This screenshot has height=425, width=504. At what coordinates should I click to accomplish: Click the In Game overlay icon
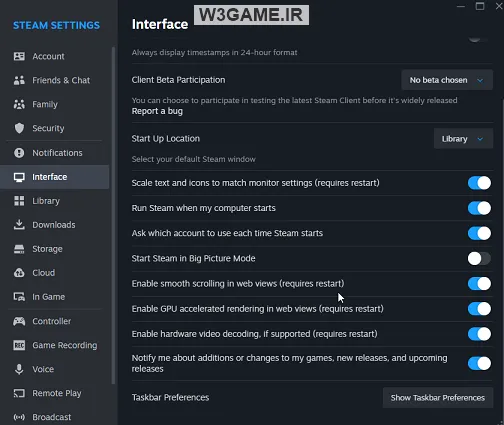19,297
